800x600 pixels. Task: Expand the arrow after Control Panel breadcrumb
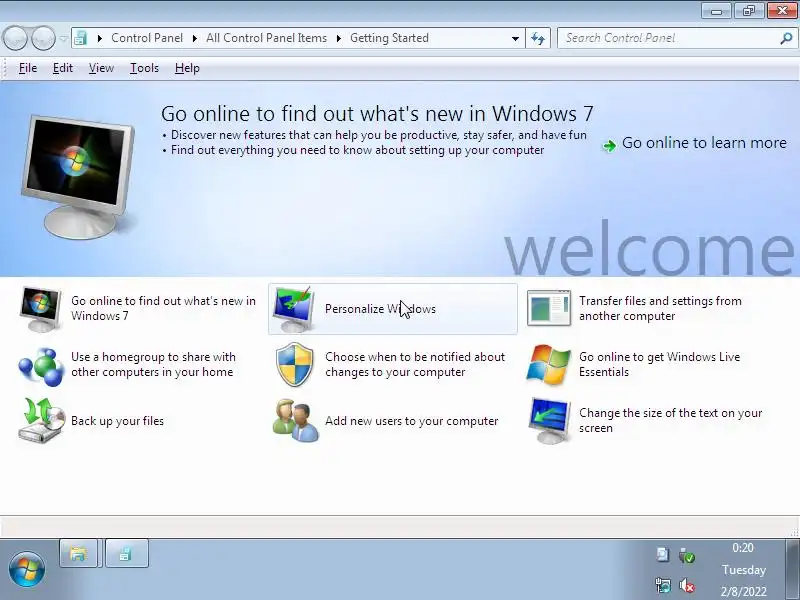click(x=194, y=38)
